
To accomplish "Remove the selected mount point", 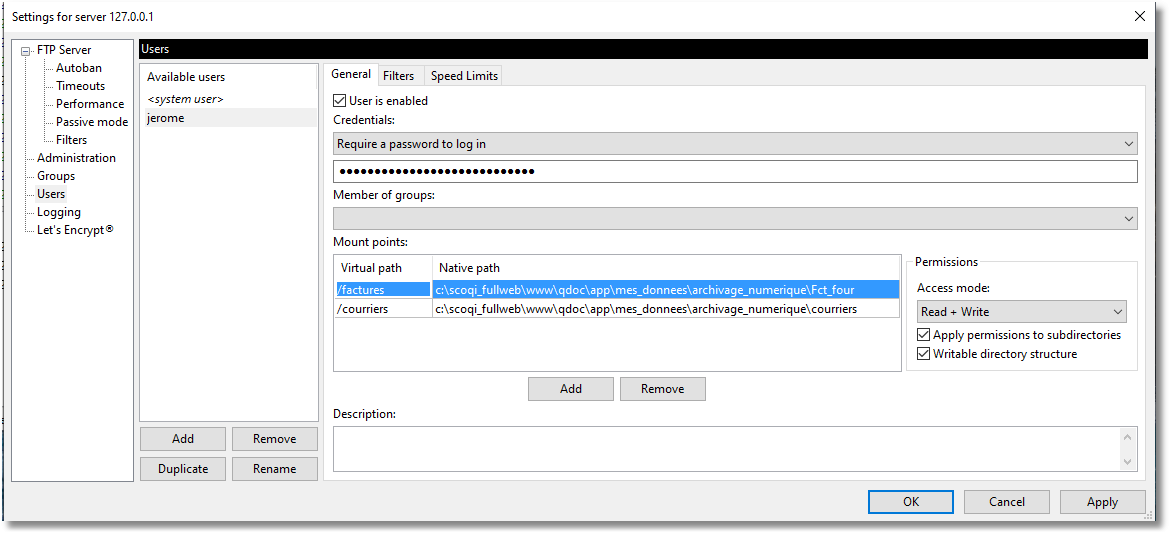I will [662, 389].
